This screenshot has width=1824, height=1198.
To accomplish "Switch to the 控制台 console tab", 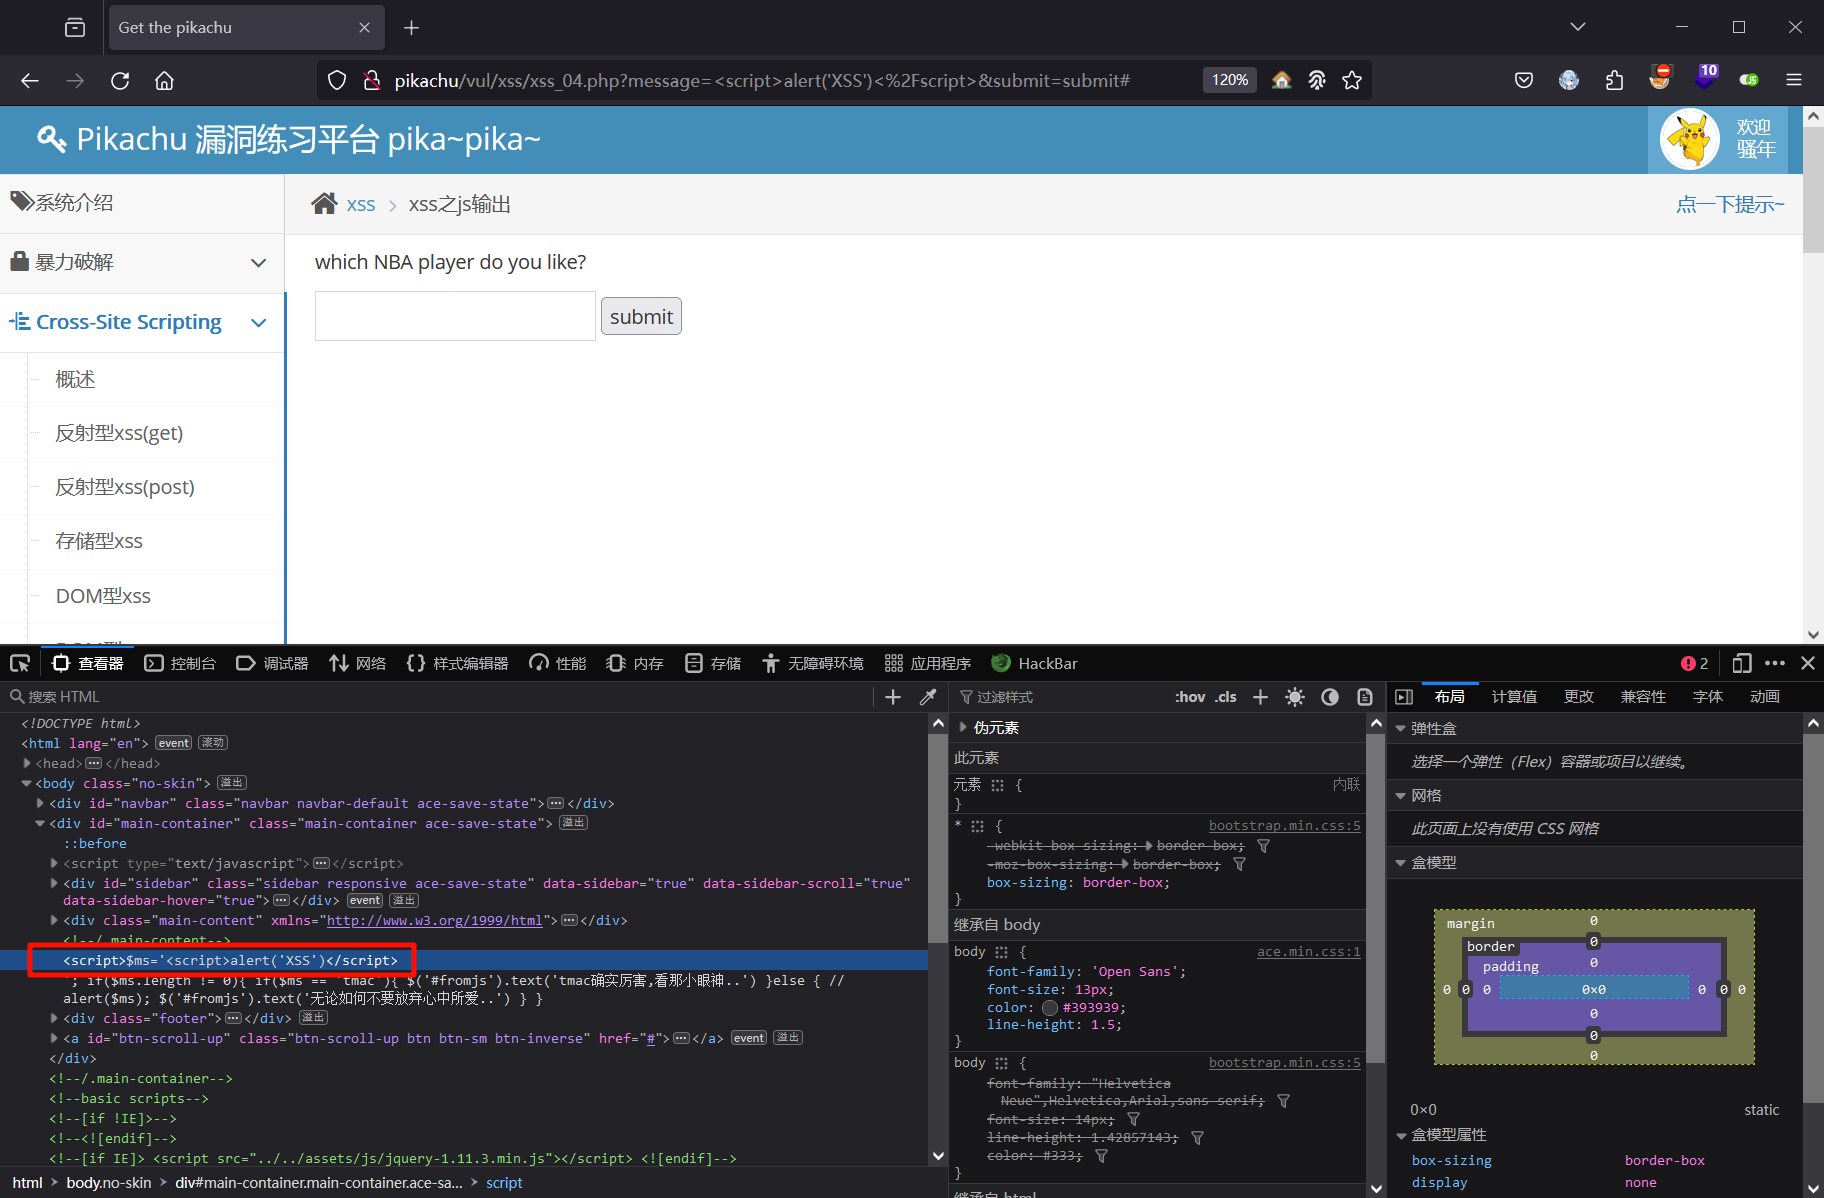I will (x=180, y=663).
